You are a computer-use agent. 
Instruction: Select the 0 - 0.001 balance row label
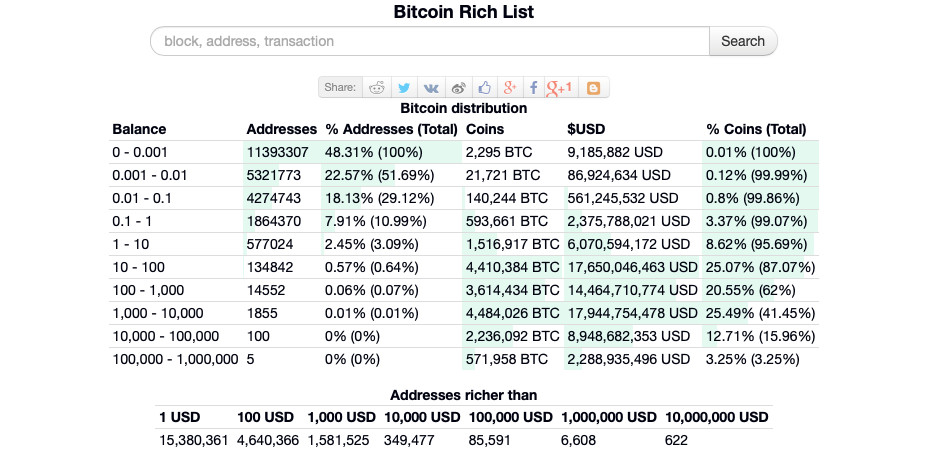click(x=140, y=152)
